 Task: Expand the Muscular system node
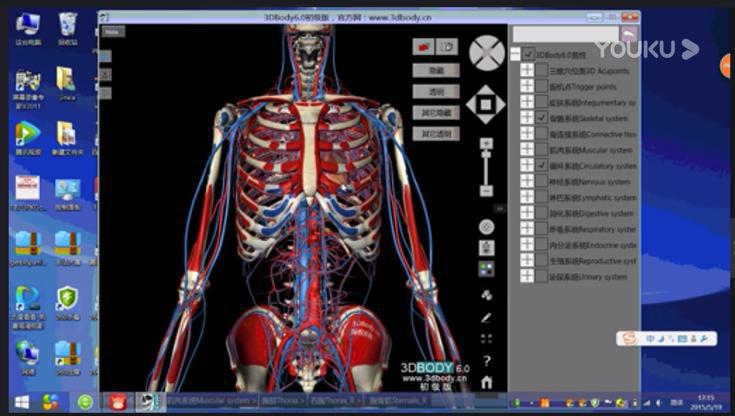point(527,150)
